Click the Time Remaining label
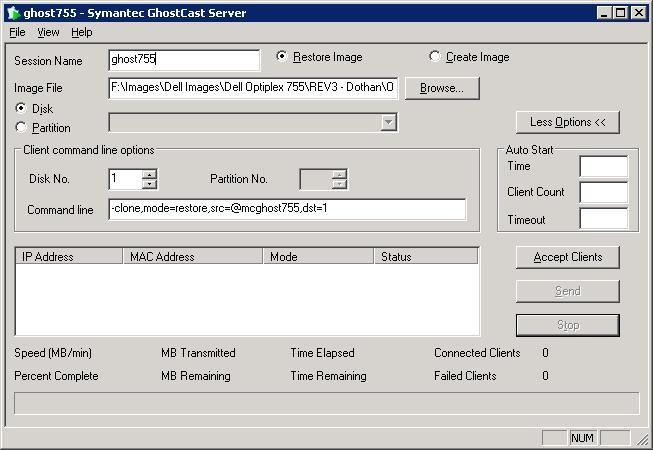 pos(329,376)
